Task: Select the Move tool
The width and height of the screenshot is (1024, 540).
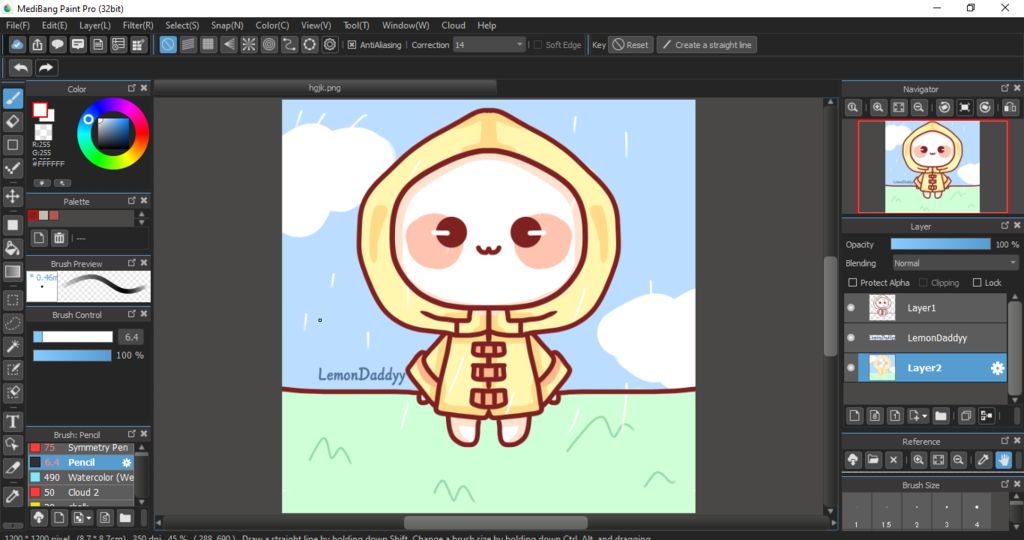Action: [x=13, y=196]
